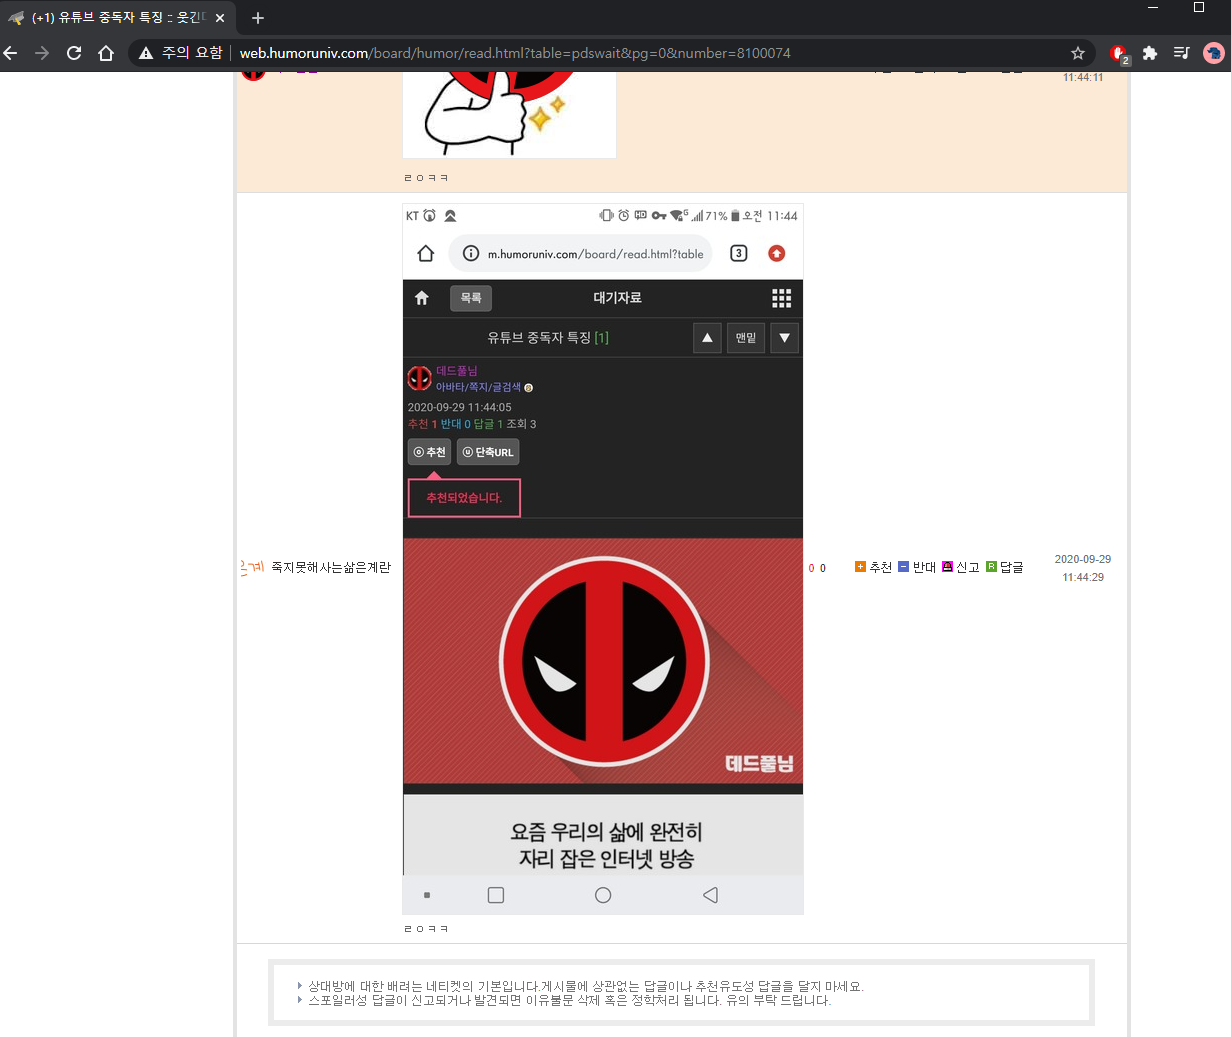Image resolution: width=1231 pixels, height=1037 pixels.
Task: Open the Extensions puzzle-piece menu
Action: [1150, 53]
